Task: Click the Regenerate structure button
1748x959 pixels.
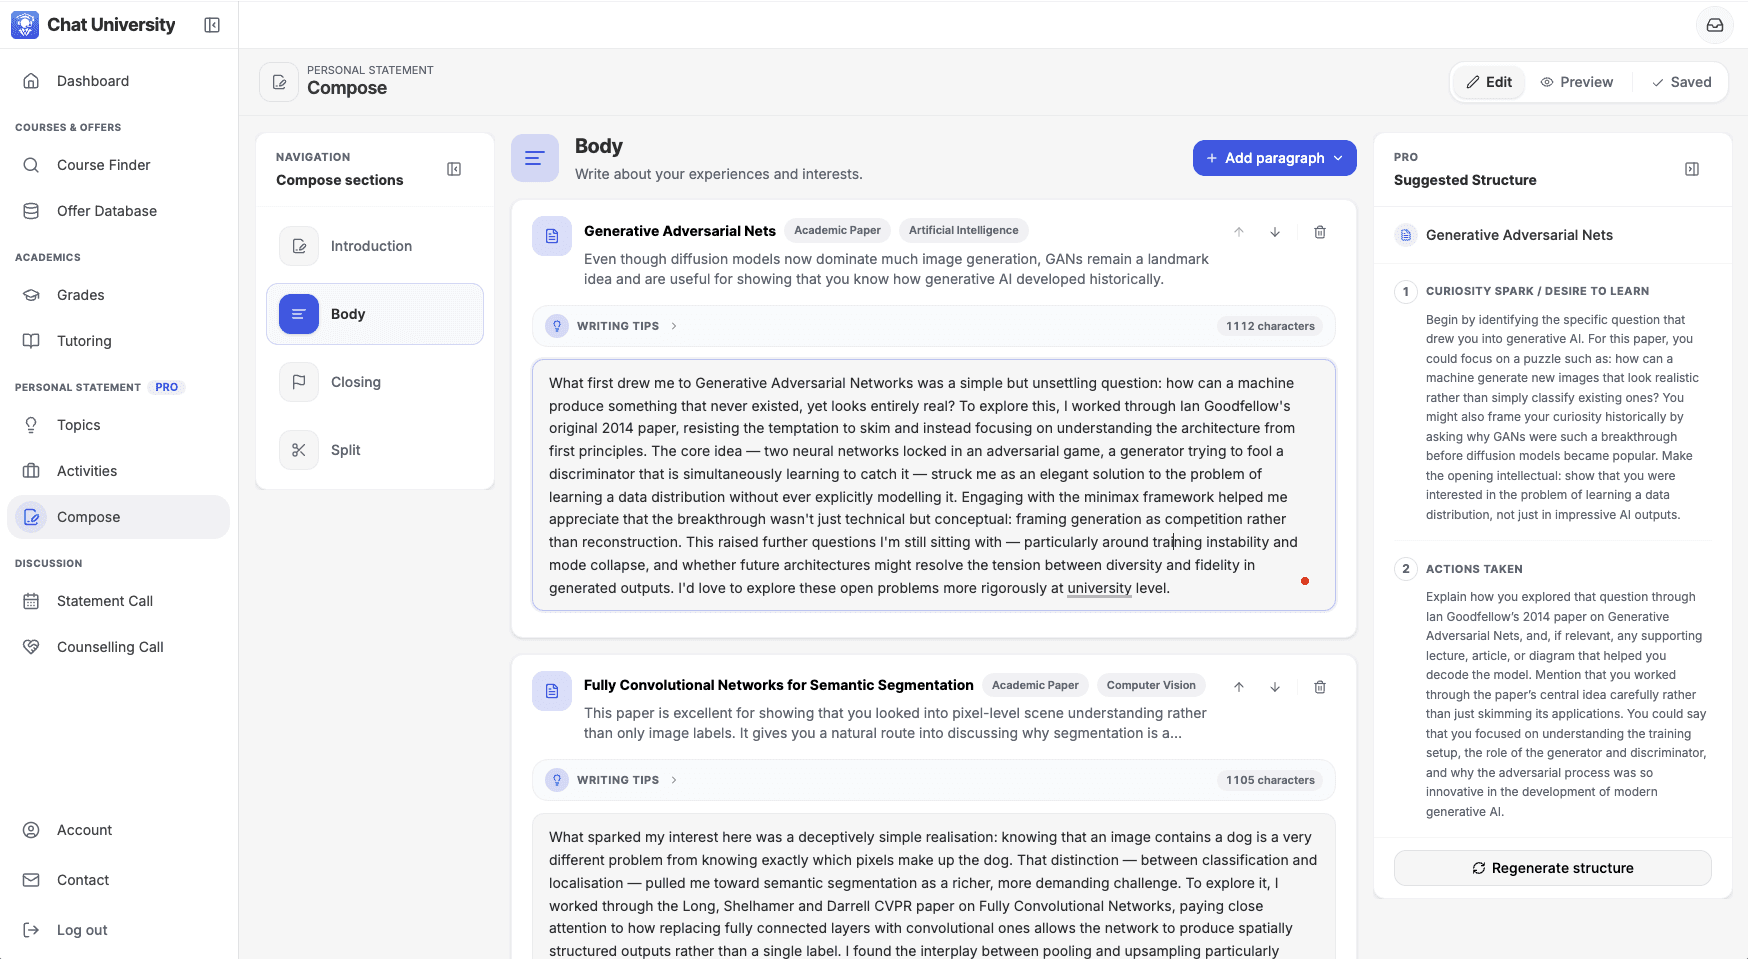Action: click(x=1553, y=868)
